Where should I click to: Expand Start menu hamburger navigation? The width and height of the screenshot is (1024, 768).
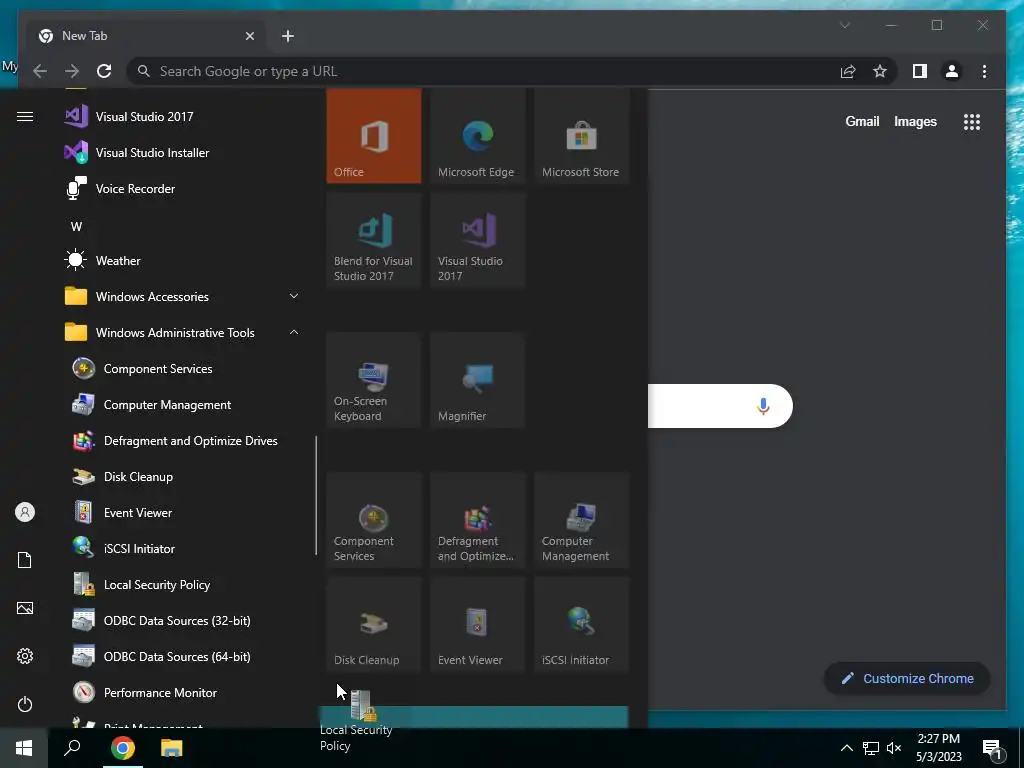(x=25, y=116)
